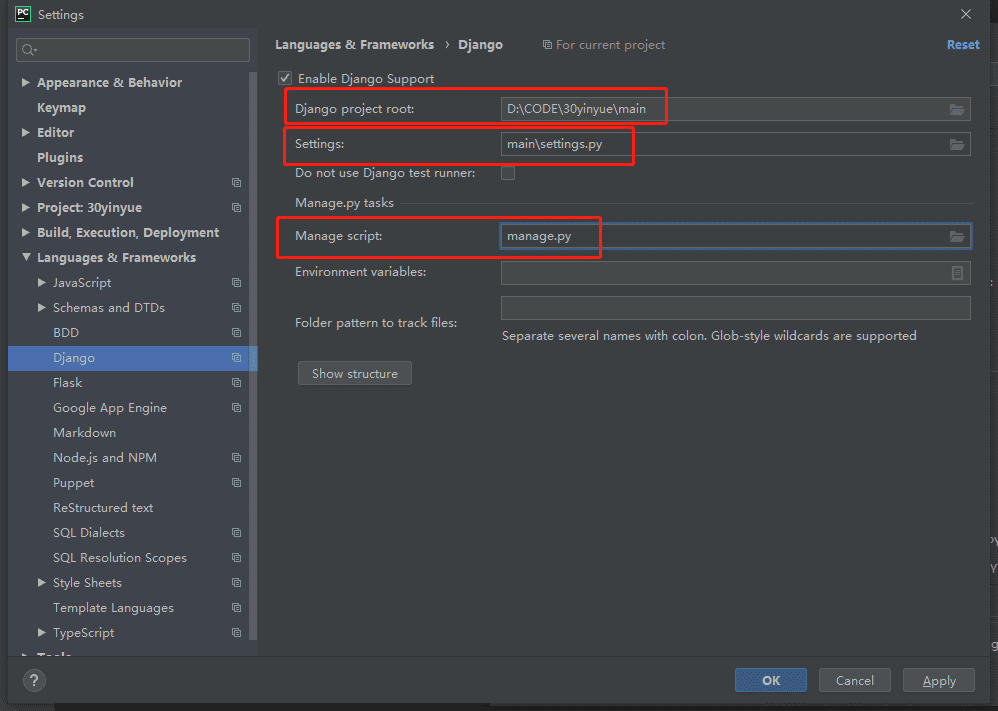Select Flask in settings tree
This screenshot has height=711, width=998.
(68, 383)
